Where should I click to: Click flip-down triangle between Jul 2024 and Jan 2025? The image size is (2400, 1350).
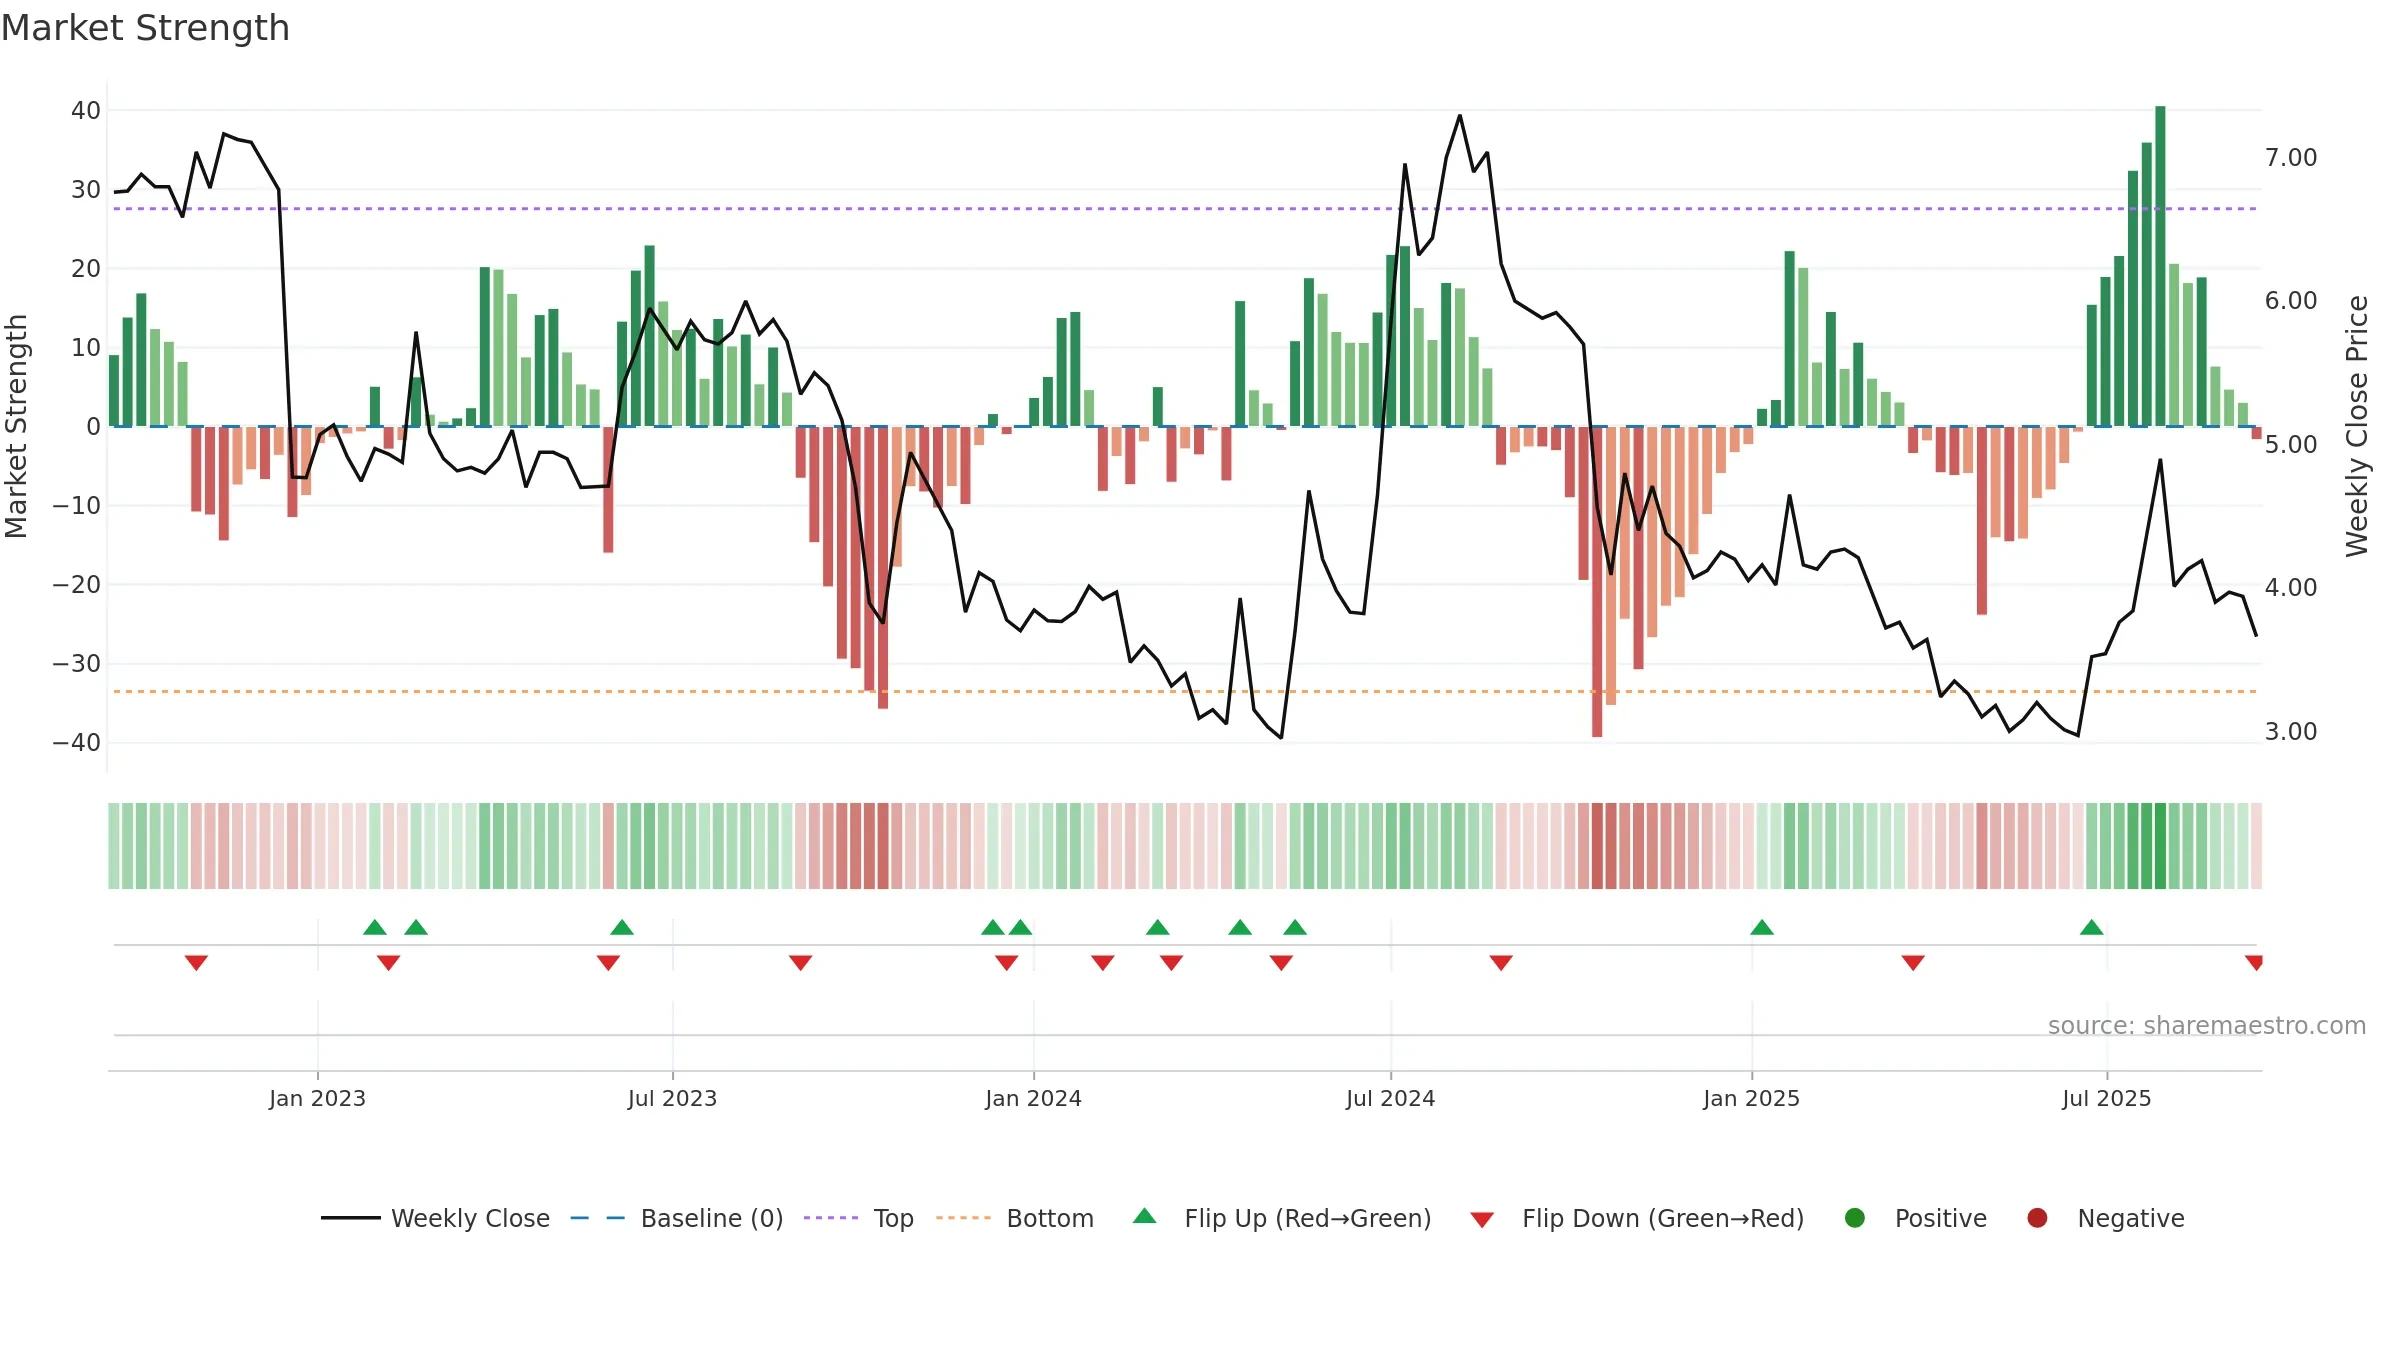point(1501,963)
